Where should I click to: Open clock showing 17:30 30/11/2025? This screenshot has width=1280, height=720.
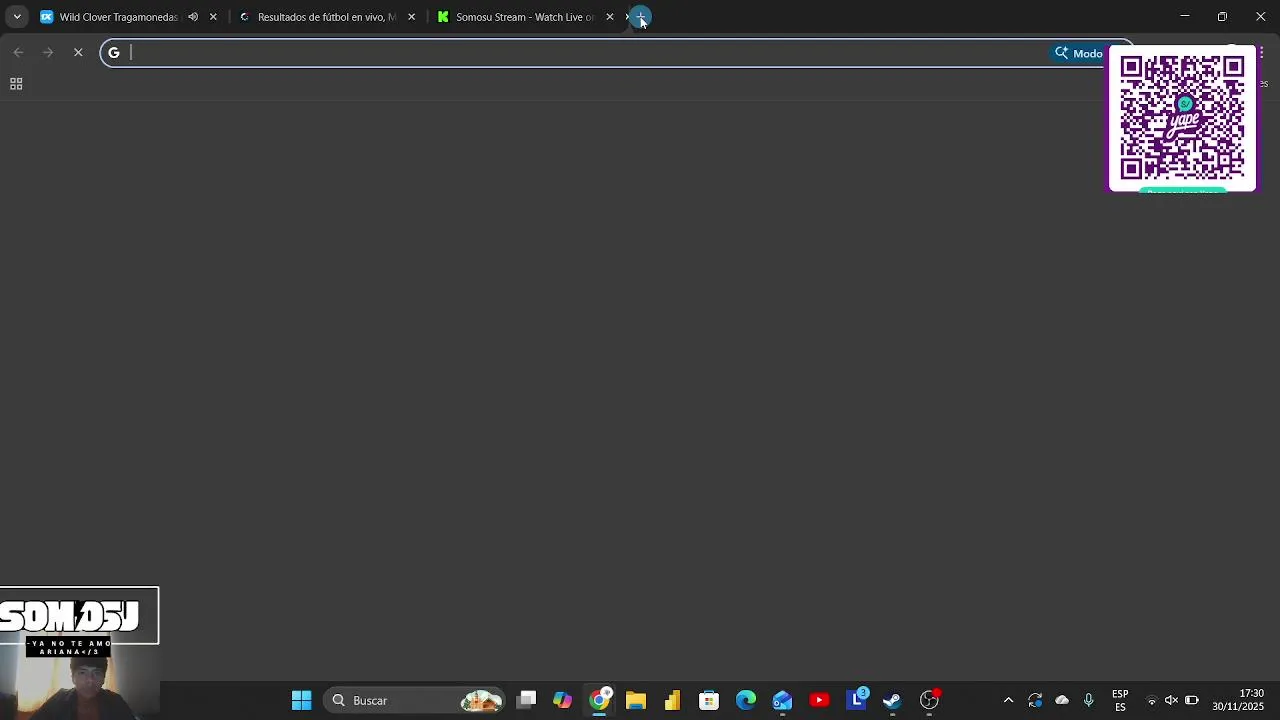click(1238, 700)
